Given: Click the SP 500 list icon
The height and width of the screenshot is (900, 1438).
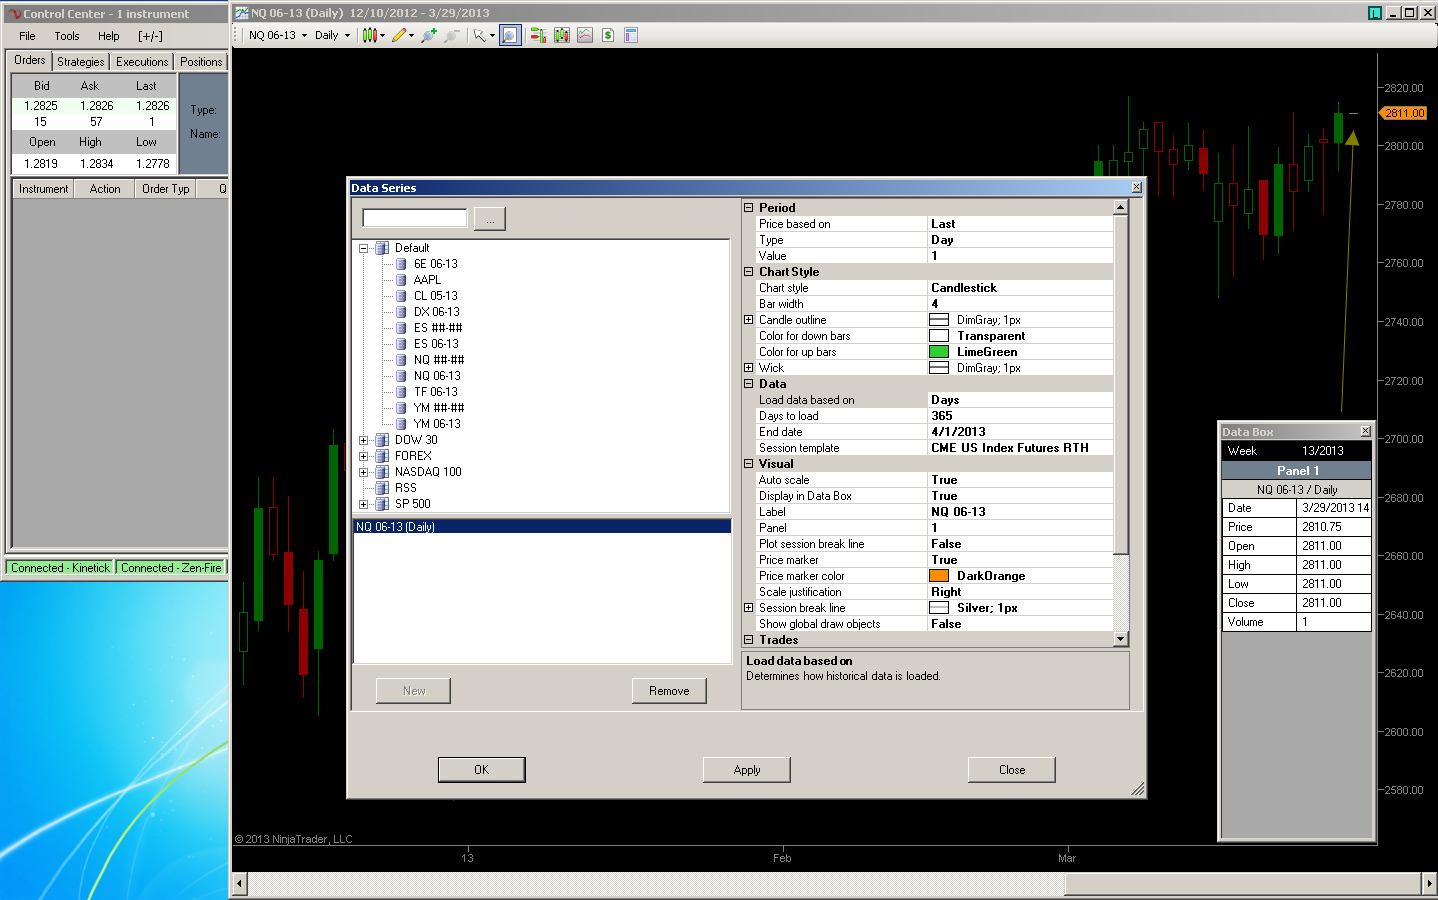Looking at the screenshot, I should [382, 504].
